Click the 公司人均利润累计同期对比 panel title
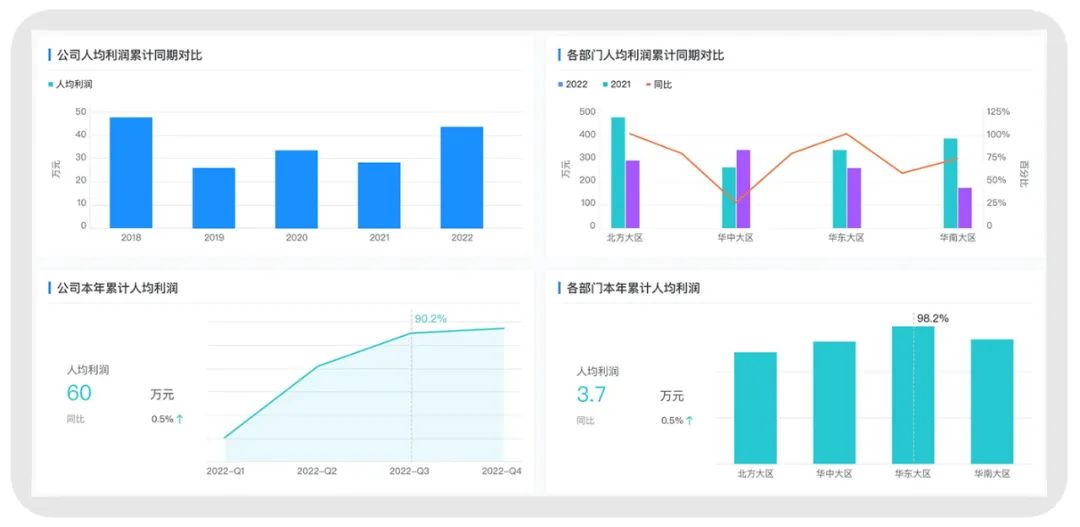The height and width of the screenshot is (527, 1080). point(129,55)
